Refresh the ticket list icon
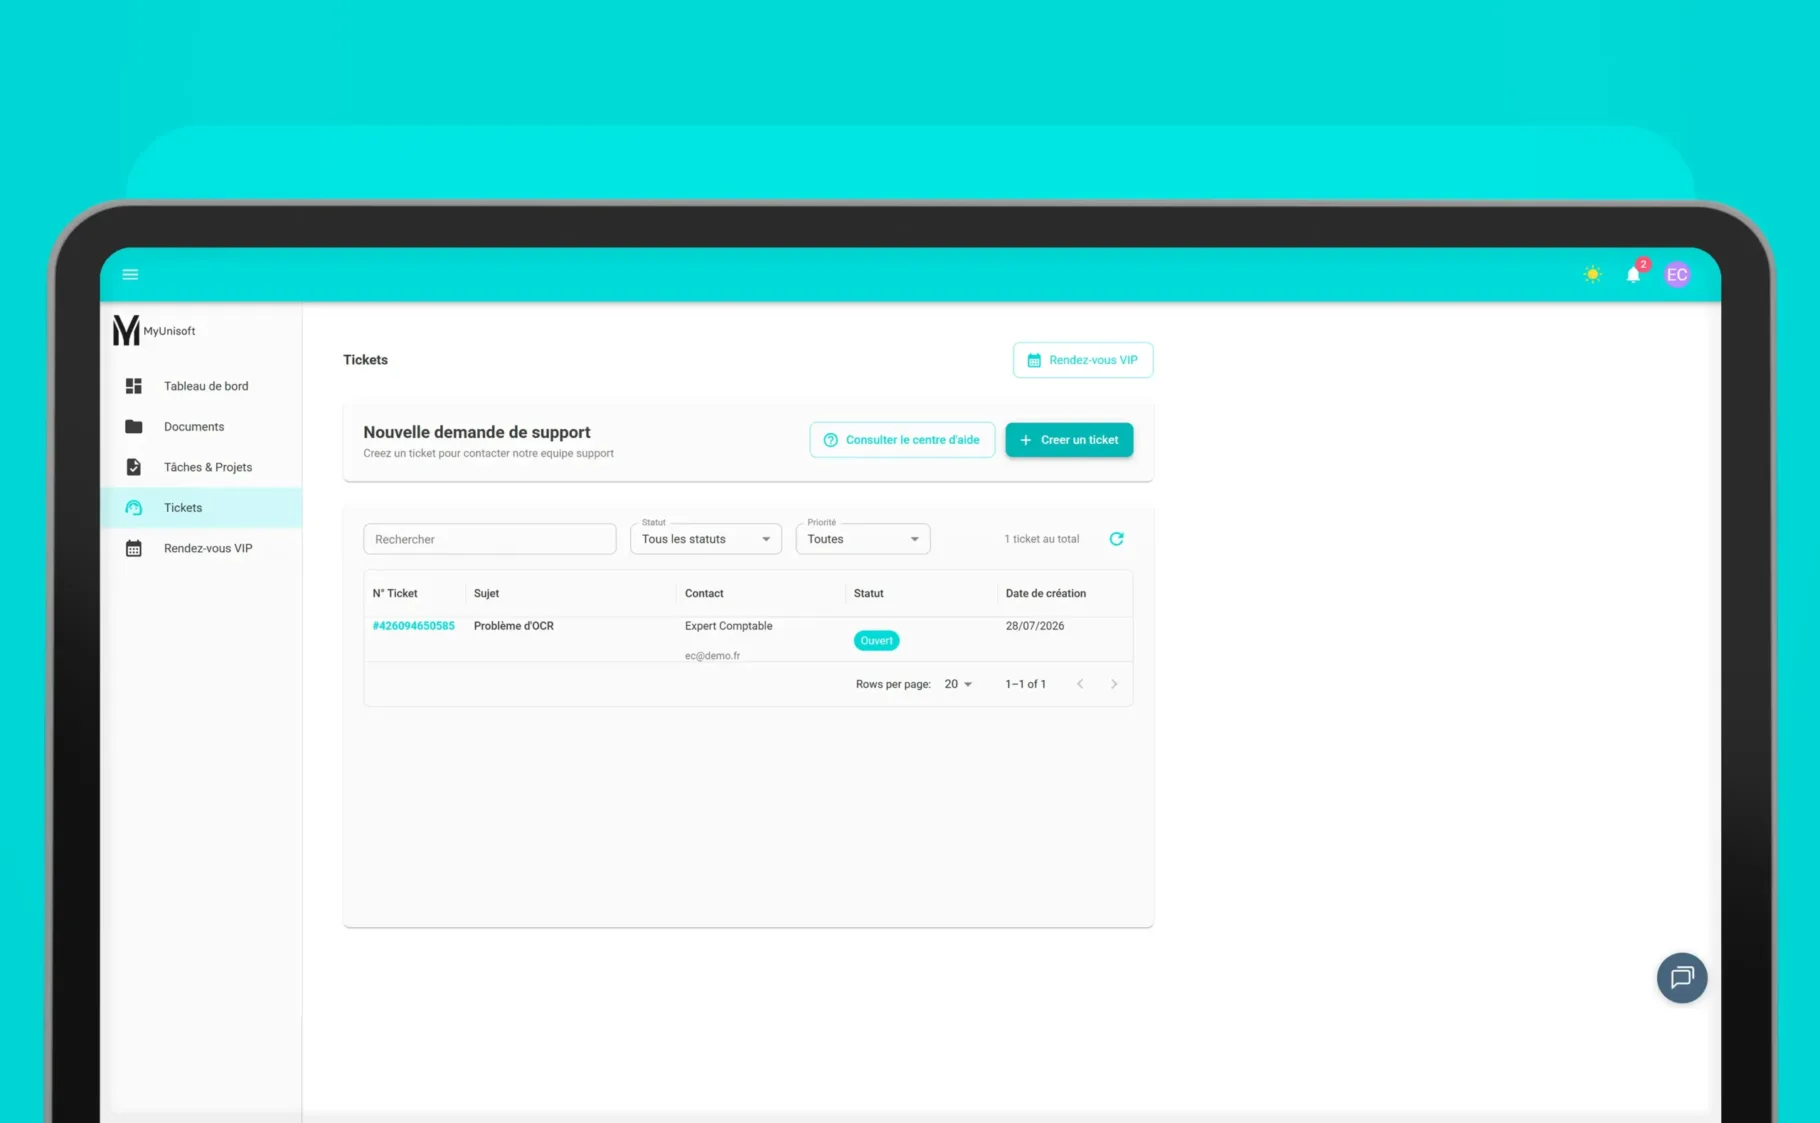Screen dimensions: 1820x1123 point(1116,539)
